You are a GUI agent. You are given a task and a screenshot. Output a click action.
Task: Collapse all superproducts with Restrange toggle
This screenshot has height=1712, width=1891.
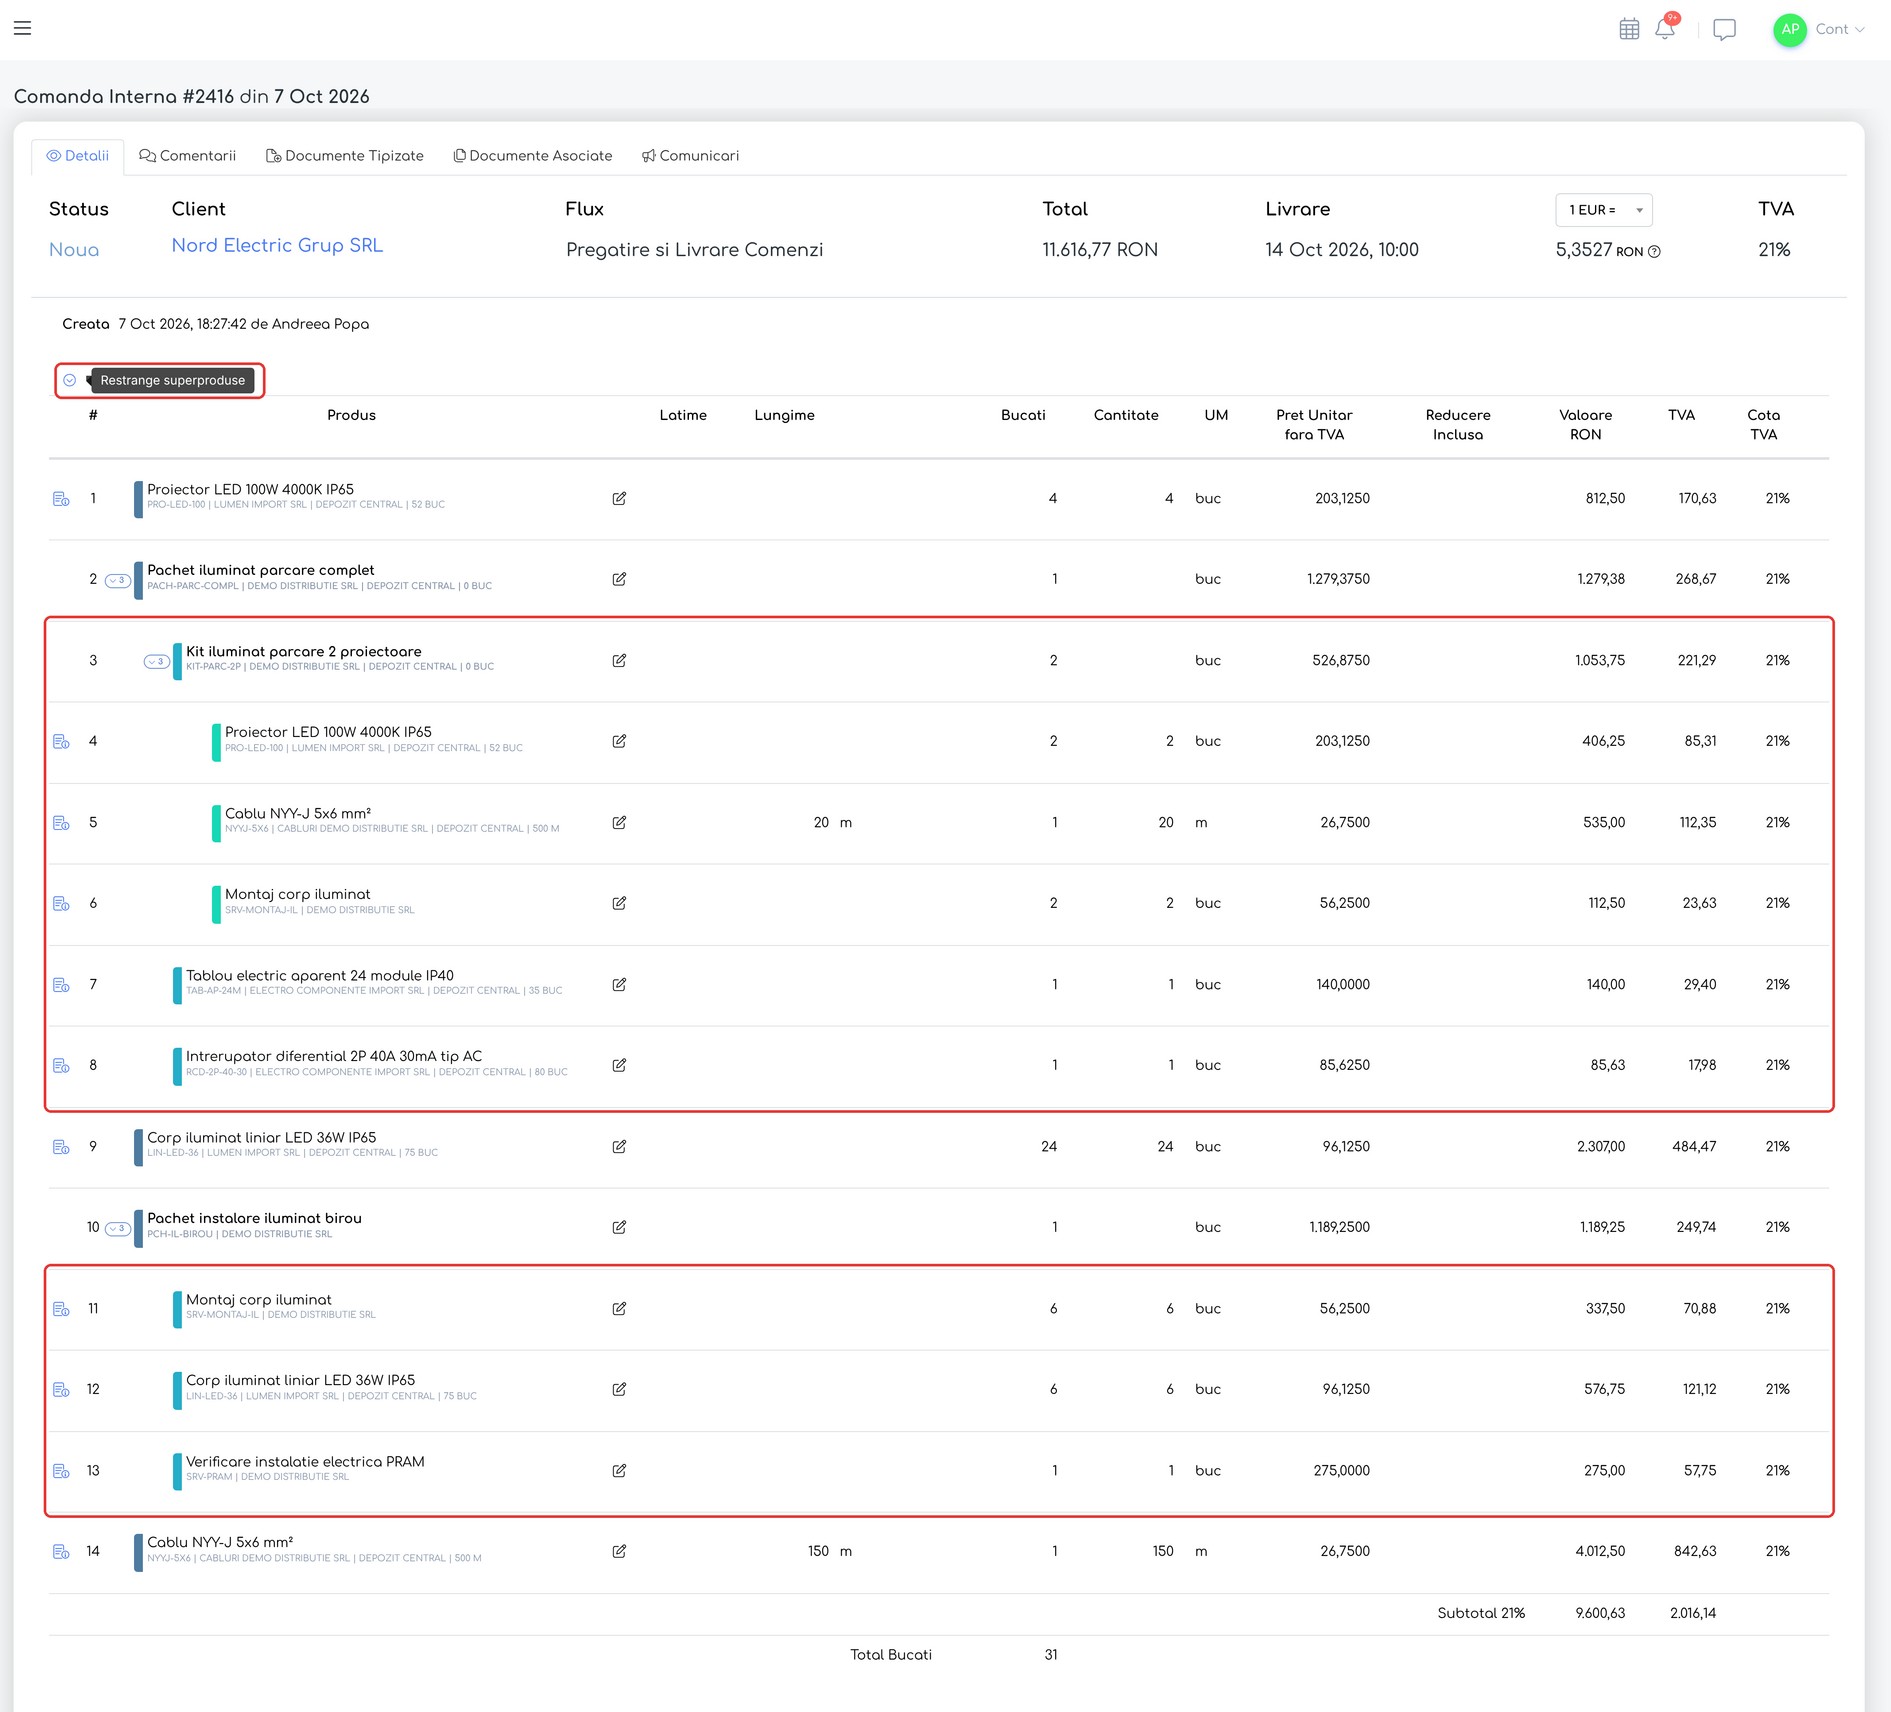[70, 380]
